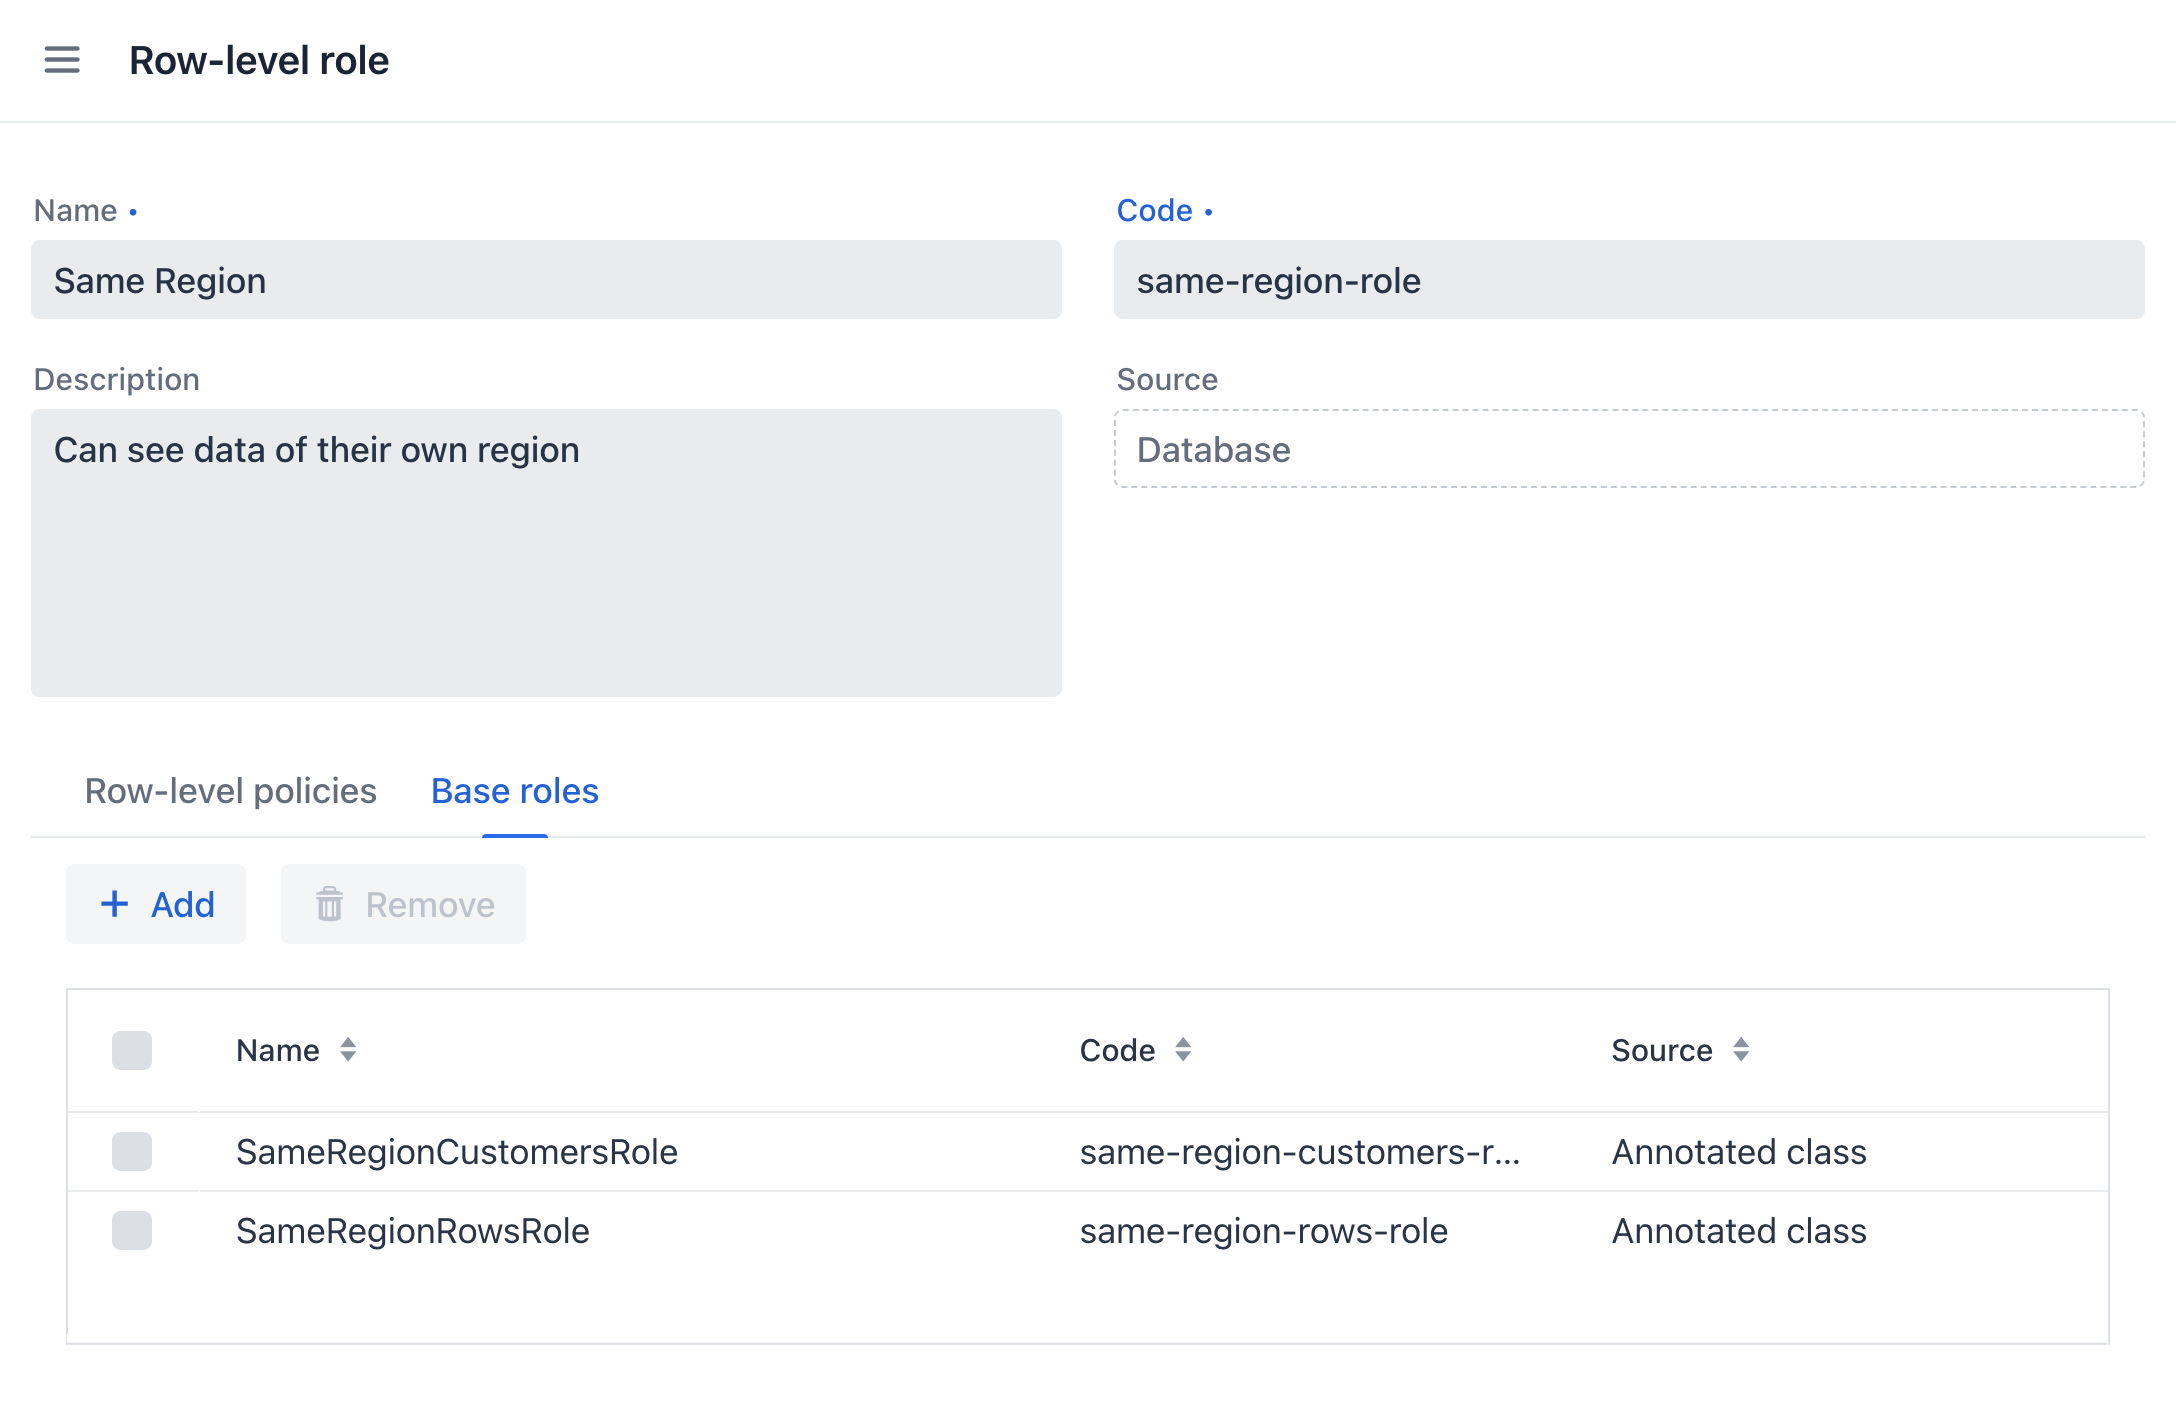Select the SameRegionCustomersRole table row

(x=457, y=1152)
